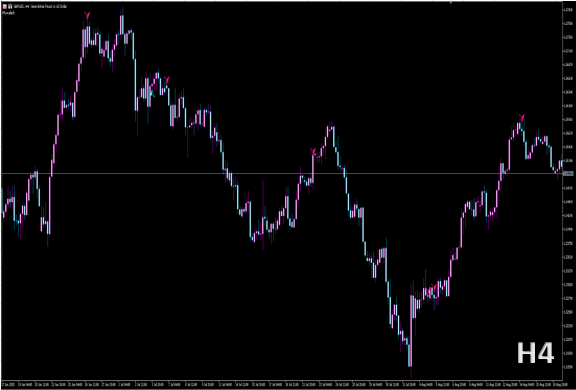Select the cyan arrow below the early July candles
The image size is (576, 390).
152,94
